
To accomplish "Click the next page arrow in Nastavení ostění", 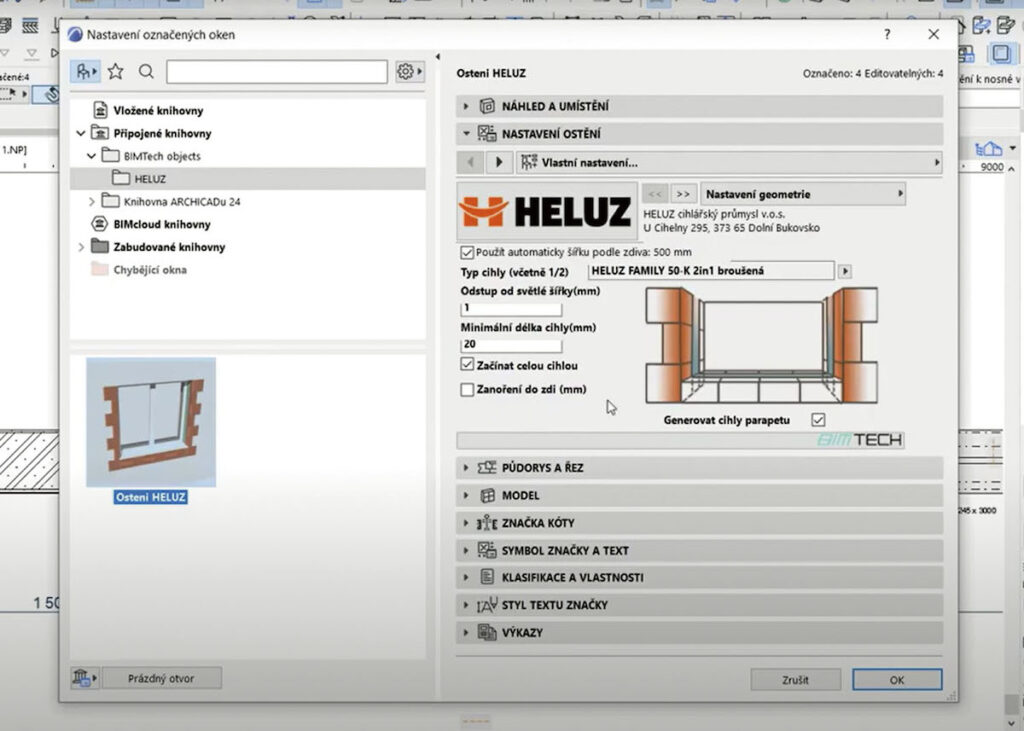I will [x=499, y=162].
